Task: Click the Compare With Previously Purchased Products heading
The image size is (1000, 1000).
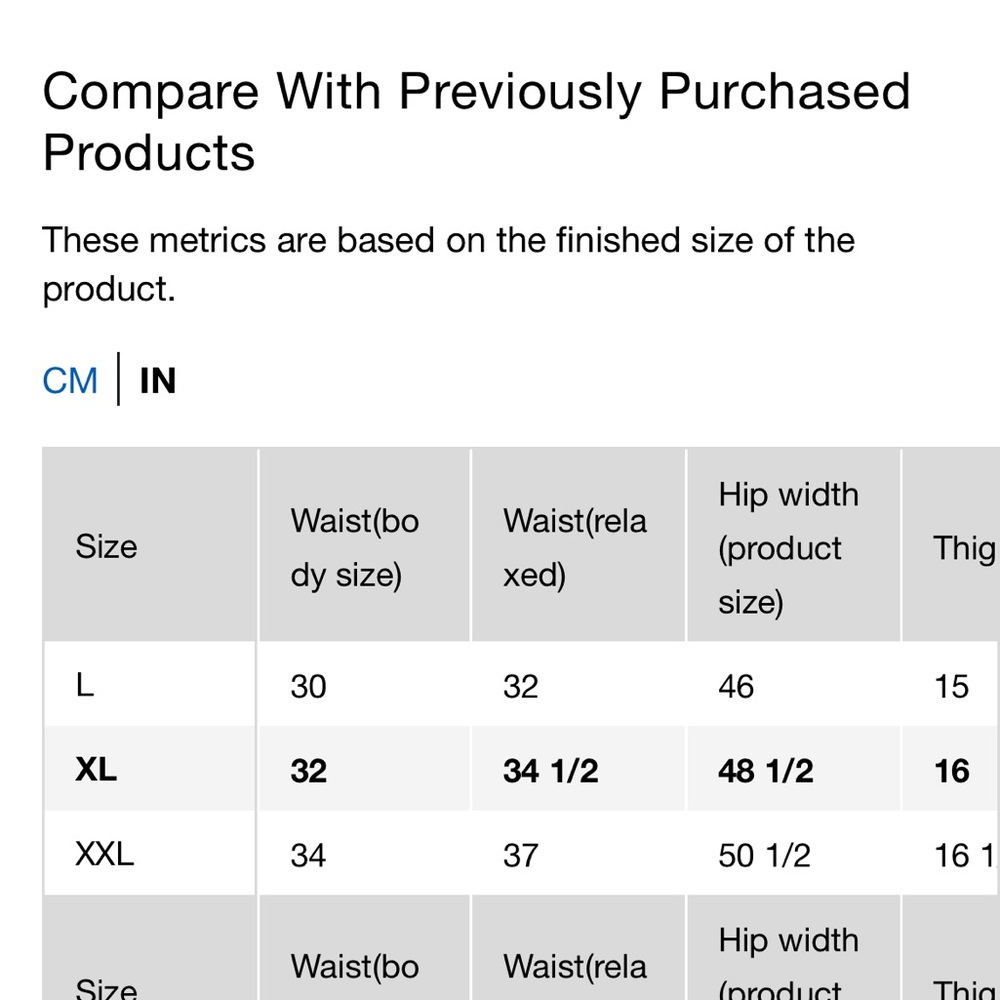Action: tap(476, 122)
